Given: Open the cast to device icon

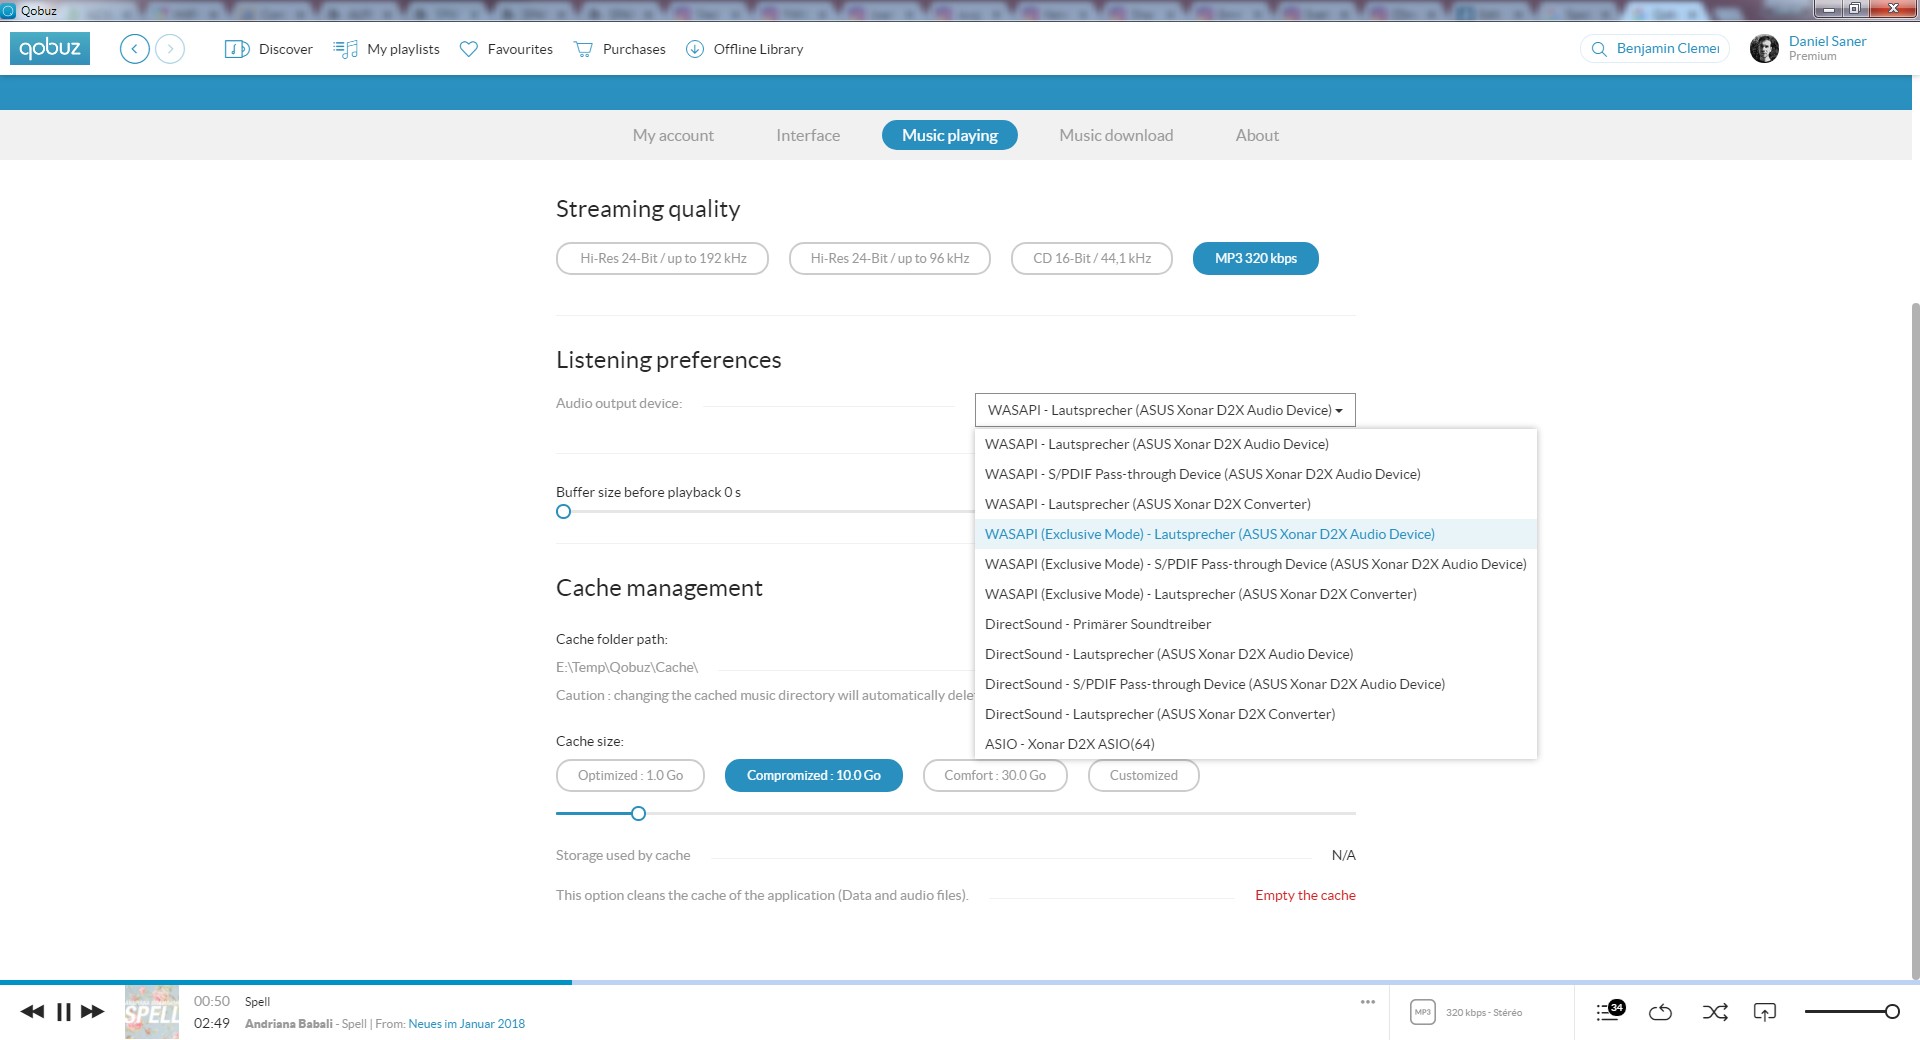Looking at the screenshot, I should pyautogui.click(x=1765, y=1012).
